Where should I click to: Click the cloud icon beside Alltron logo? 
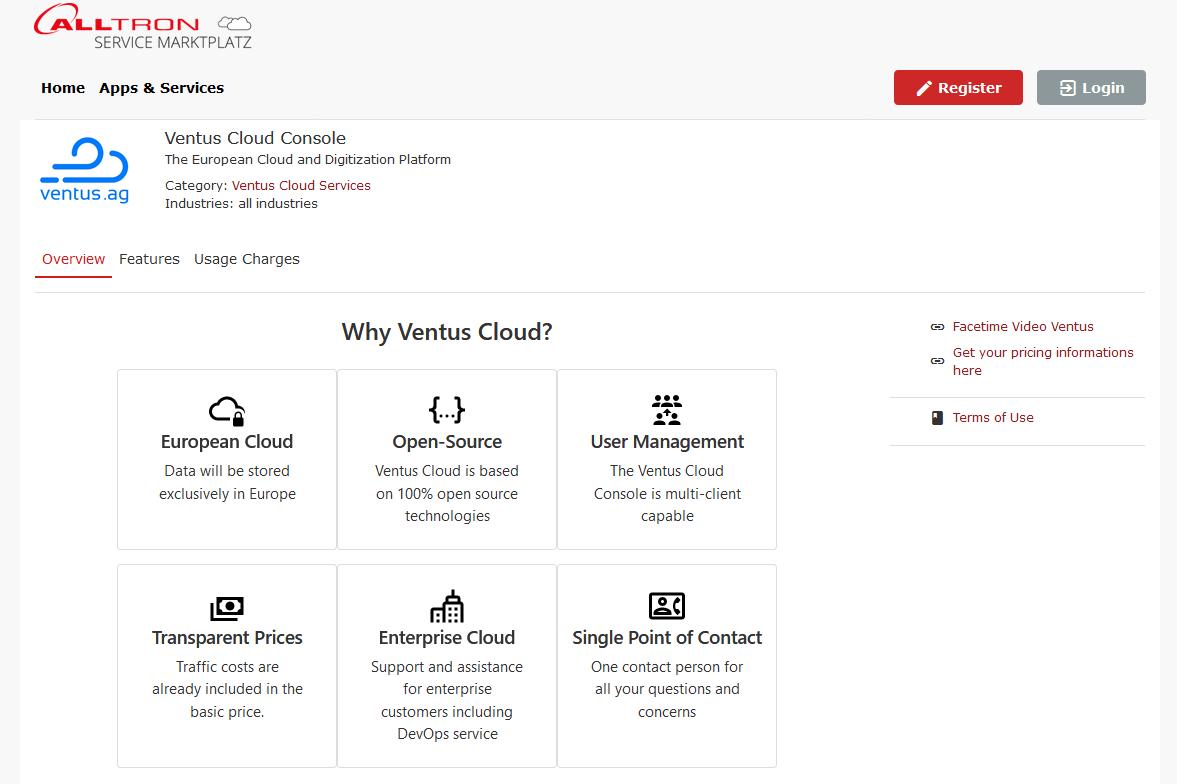click(x=234, y=23)
